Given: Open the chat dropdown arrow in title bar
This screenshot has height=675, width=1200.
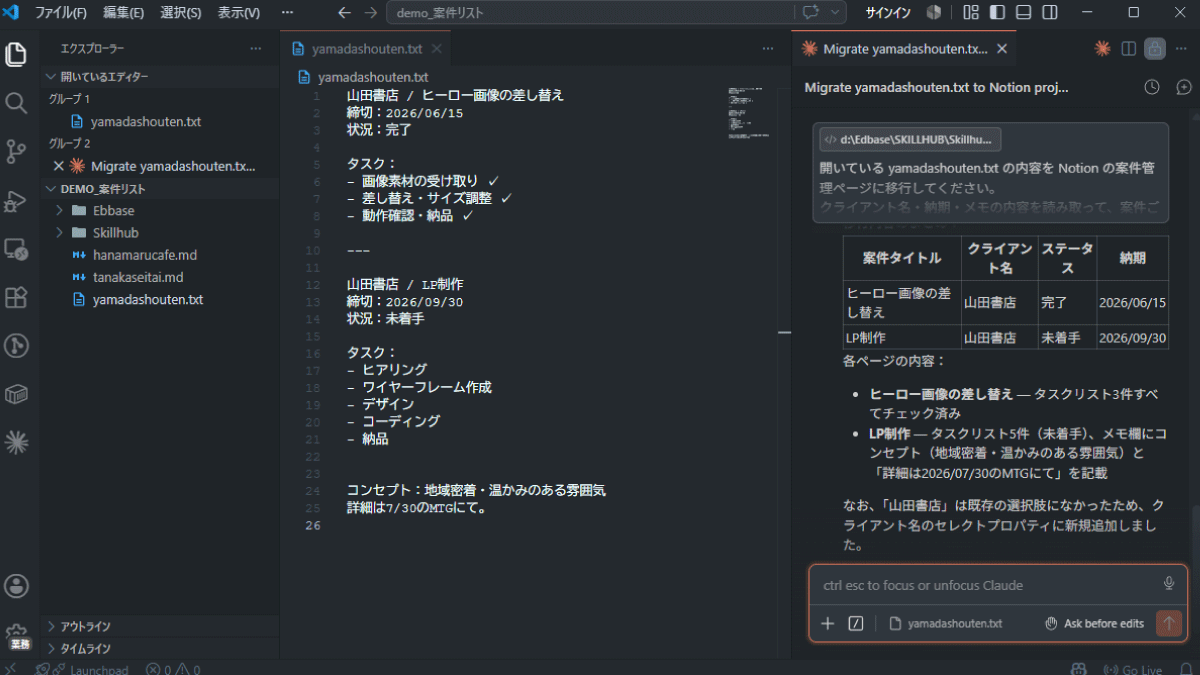Looking at the screenshot, I should pyautogui.click(x=835, y=13).
